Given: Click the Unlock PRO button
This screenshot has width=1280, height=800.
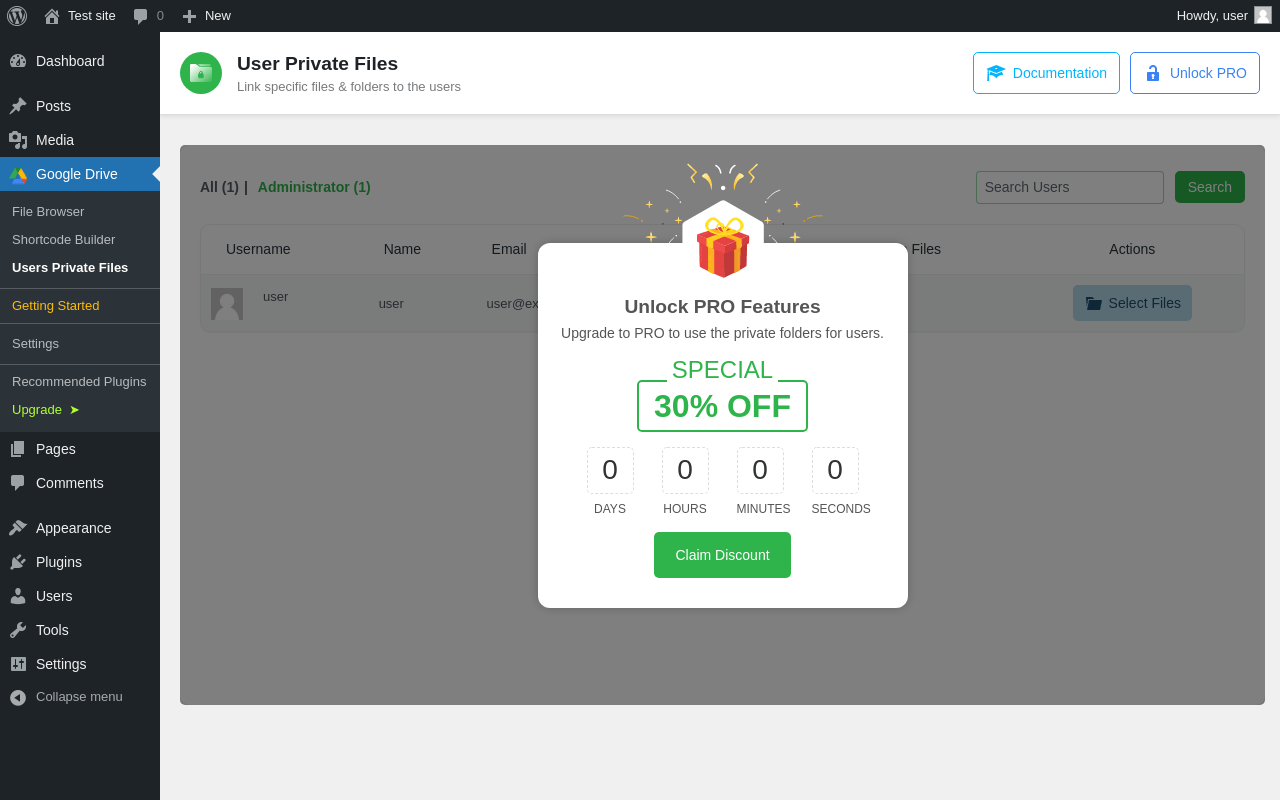Looking at the screenshot, I should point(1195,73).
